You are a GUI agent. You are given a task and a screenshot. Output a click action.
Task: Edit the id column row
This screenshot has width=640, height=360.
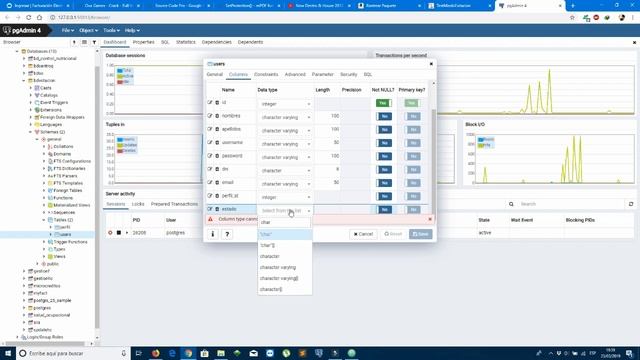[210, 103]
